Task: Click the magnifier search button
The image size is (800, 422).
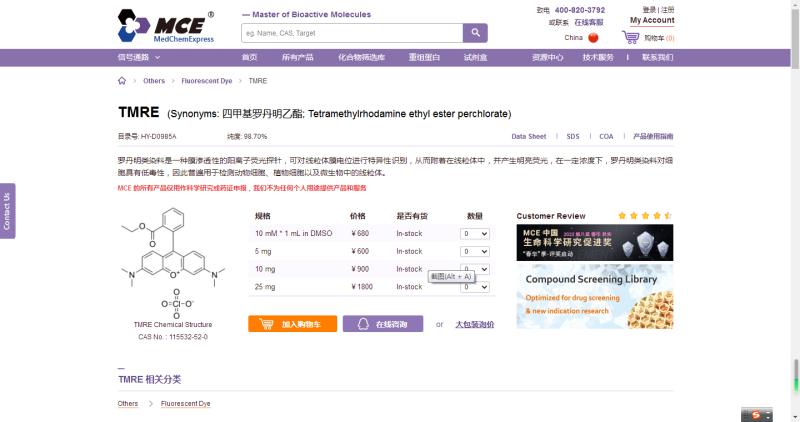Action: click(475, 33)
